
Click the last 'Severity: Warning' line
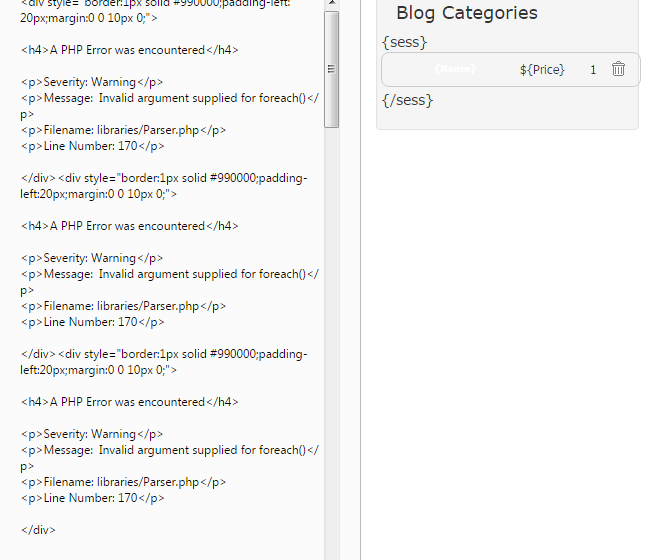coord(91,434)
